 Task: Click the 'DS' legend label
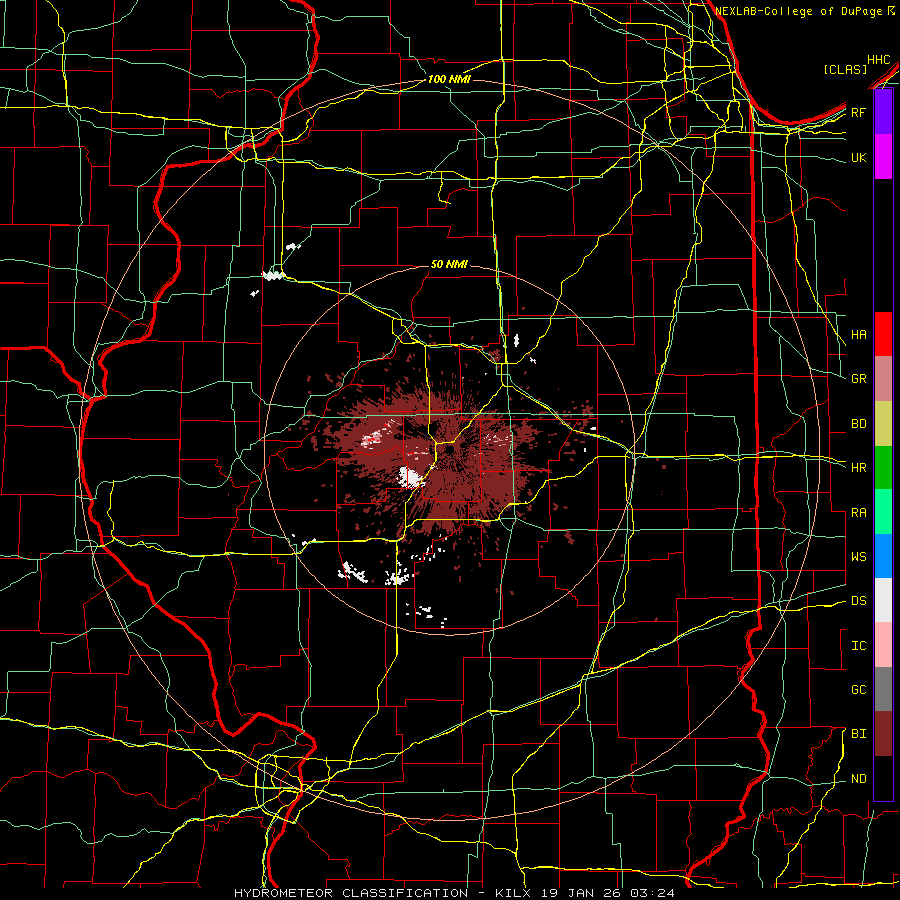click(x=858, y=601)
